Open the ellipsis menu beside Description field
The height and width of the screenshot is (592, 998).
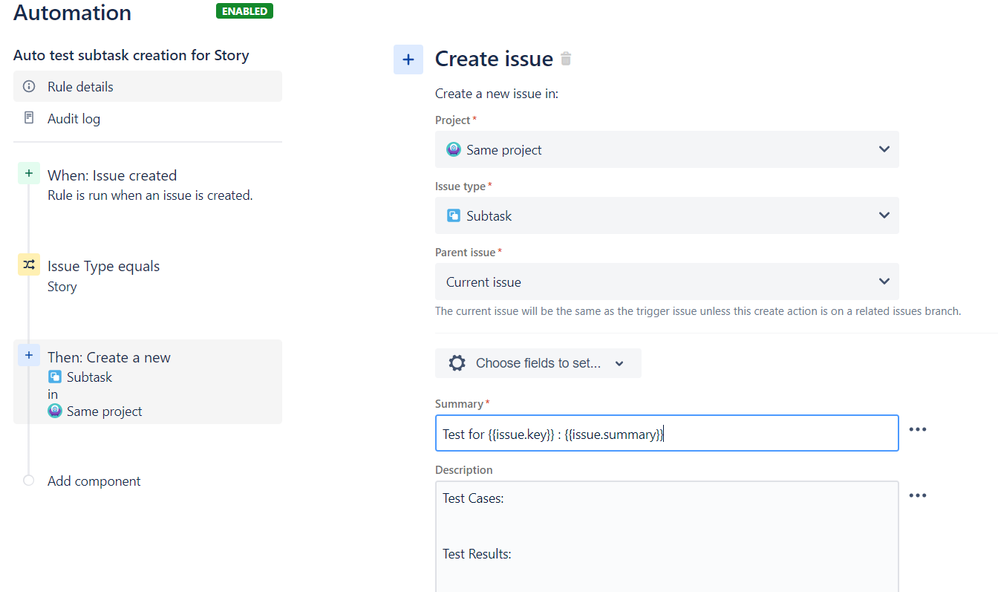[x=917, y=495]
